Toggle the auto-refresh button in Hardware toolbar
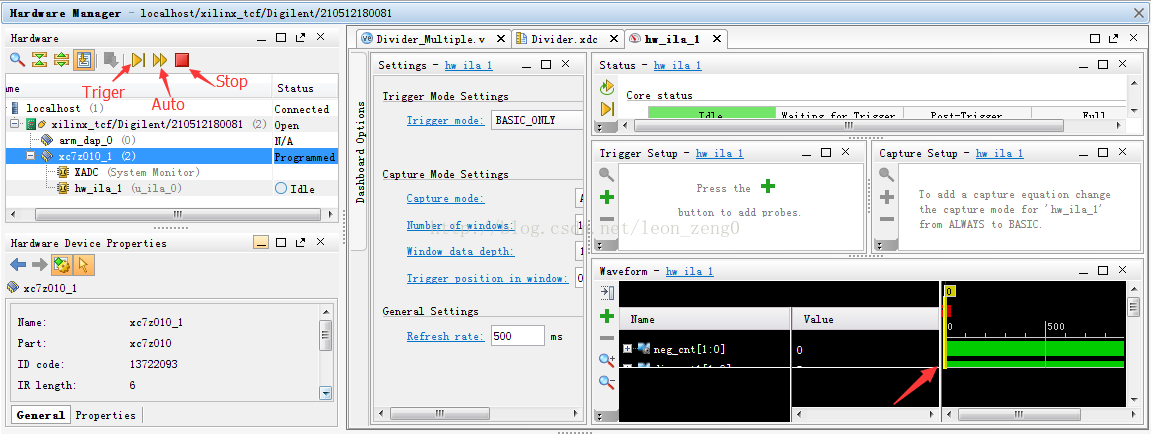Image resolution: width=1151 pixels, height=434 pixels. click(84, 59)
